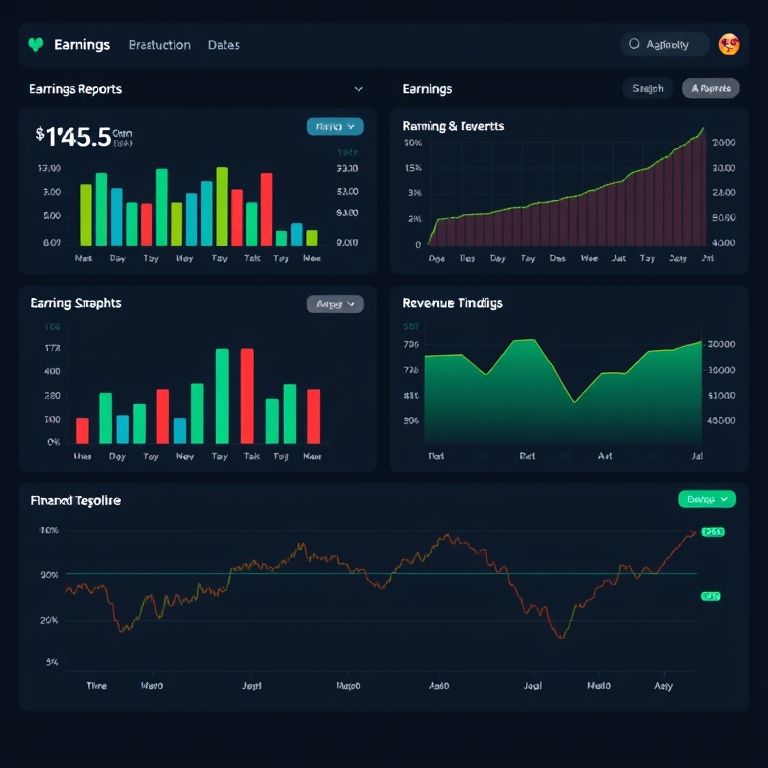Select the highlighted right toggle beside Earnings header

point(711,89)
